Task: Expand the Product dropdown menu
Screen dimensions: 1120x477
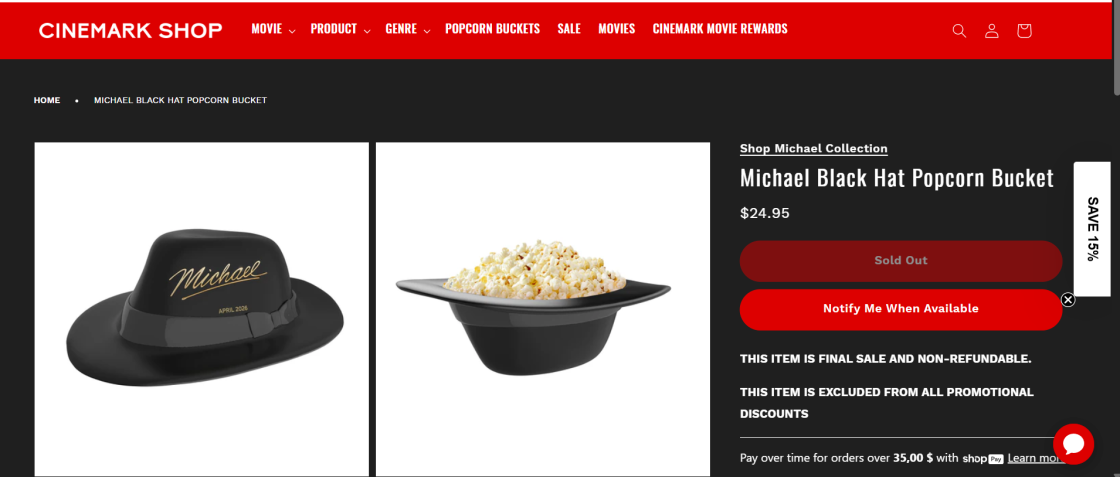Action: point(340,29)
